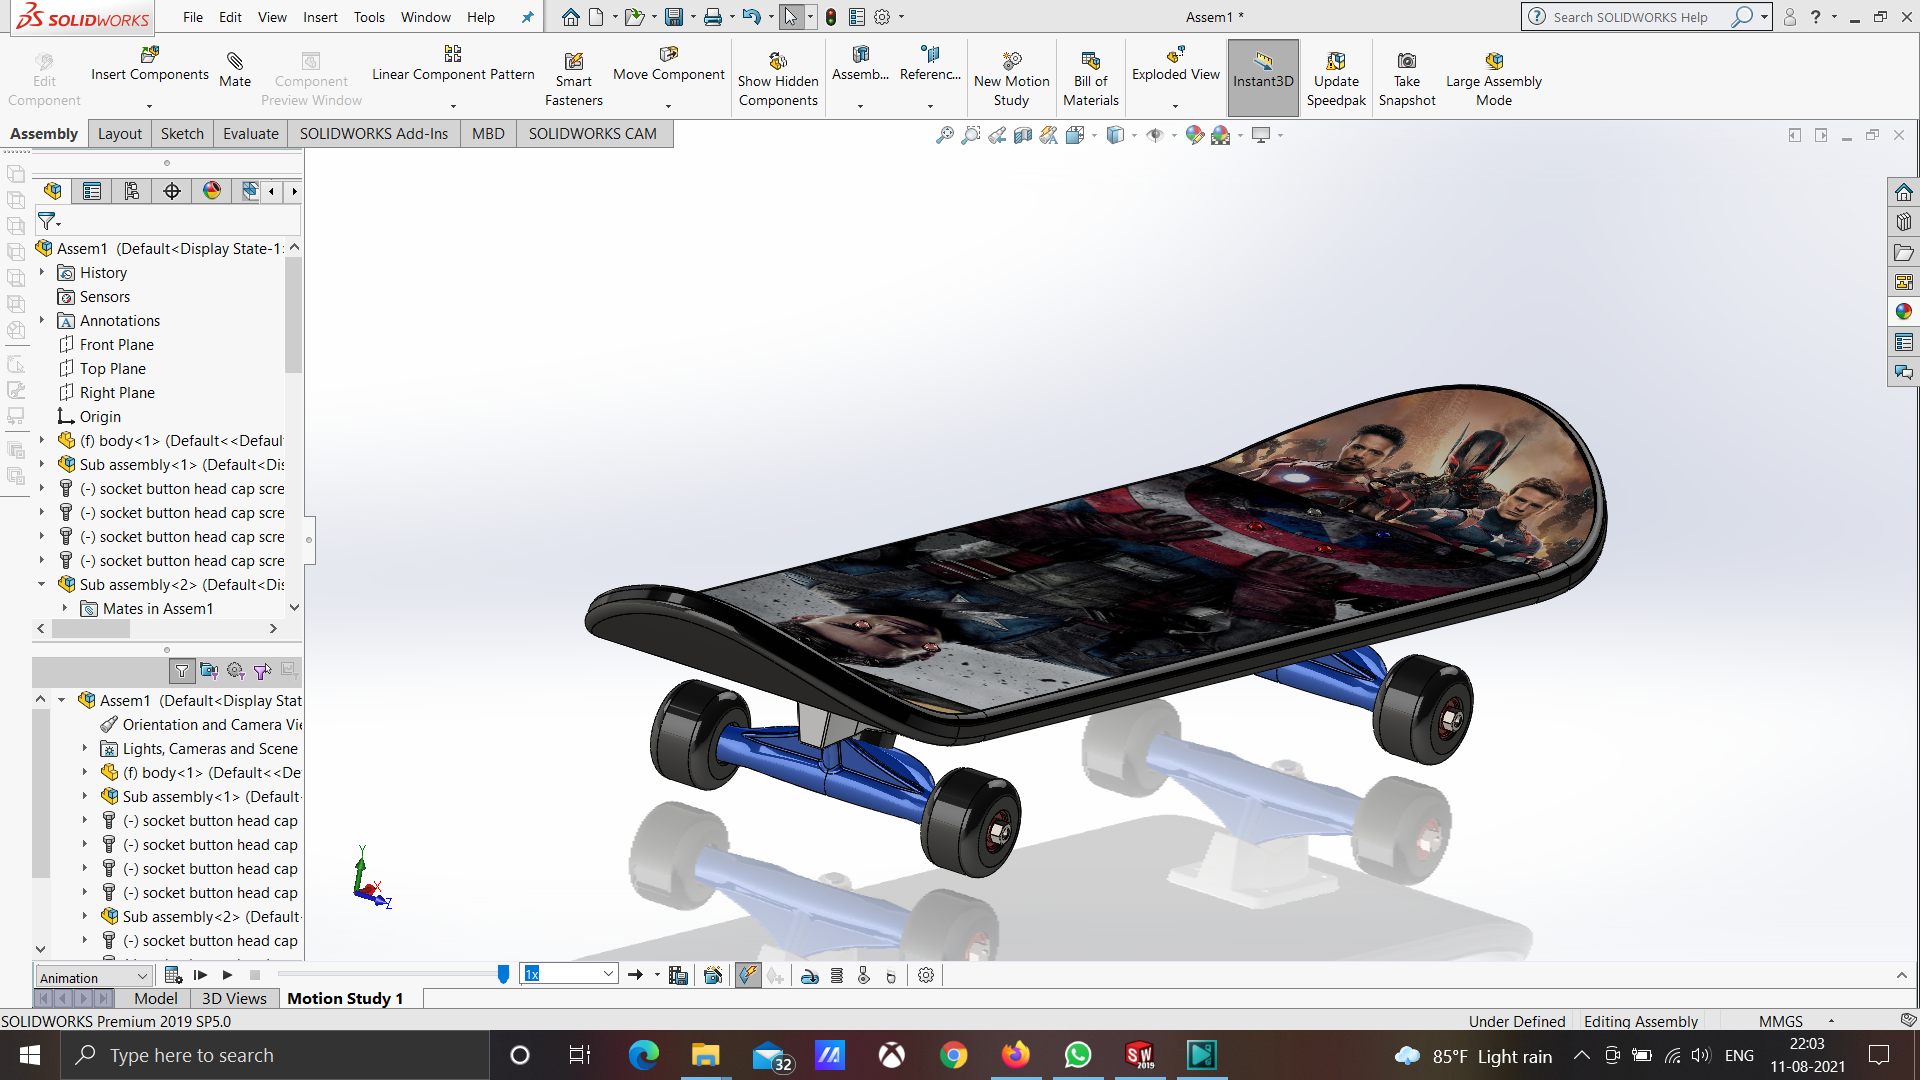Open the PropertyManager tab
The width and height of the screenshot is (1920, 1080).
pos(92,191)
